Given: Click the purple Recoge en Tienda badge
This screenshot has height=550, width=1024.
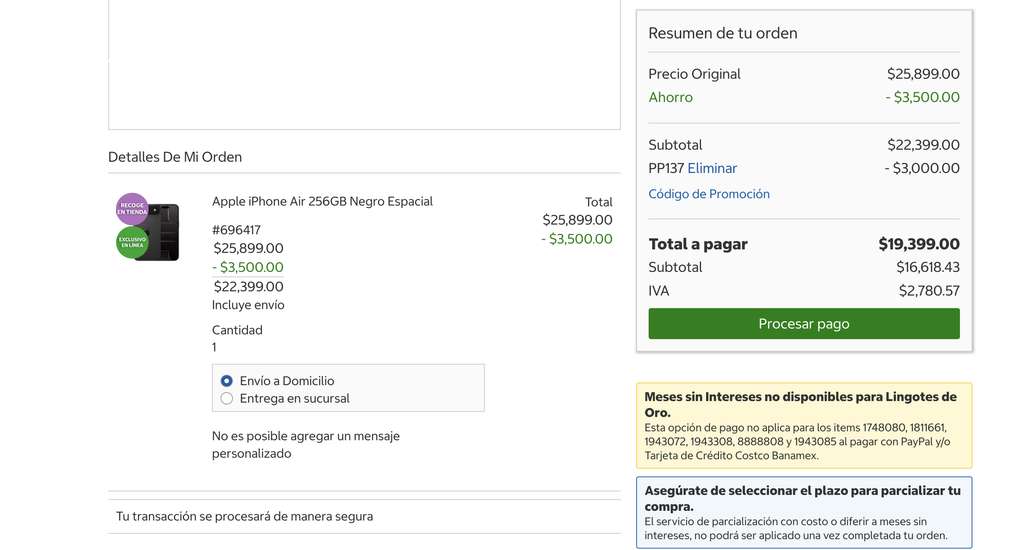Looking at the screenshot, I should coord(132,209).
